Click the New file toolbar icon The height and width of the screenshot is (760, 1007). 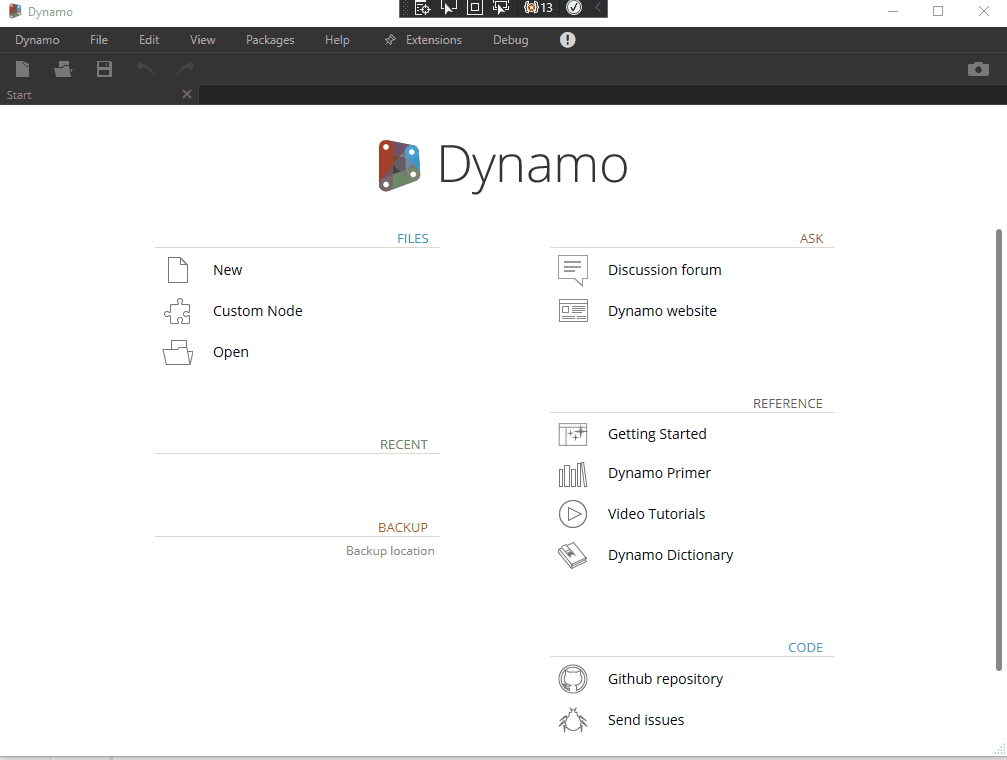tap(22, 69)
